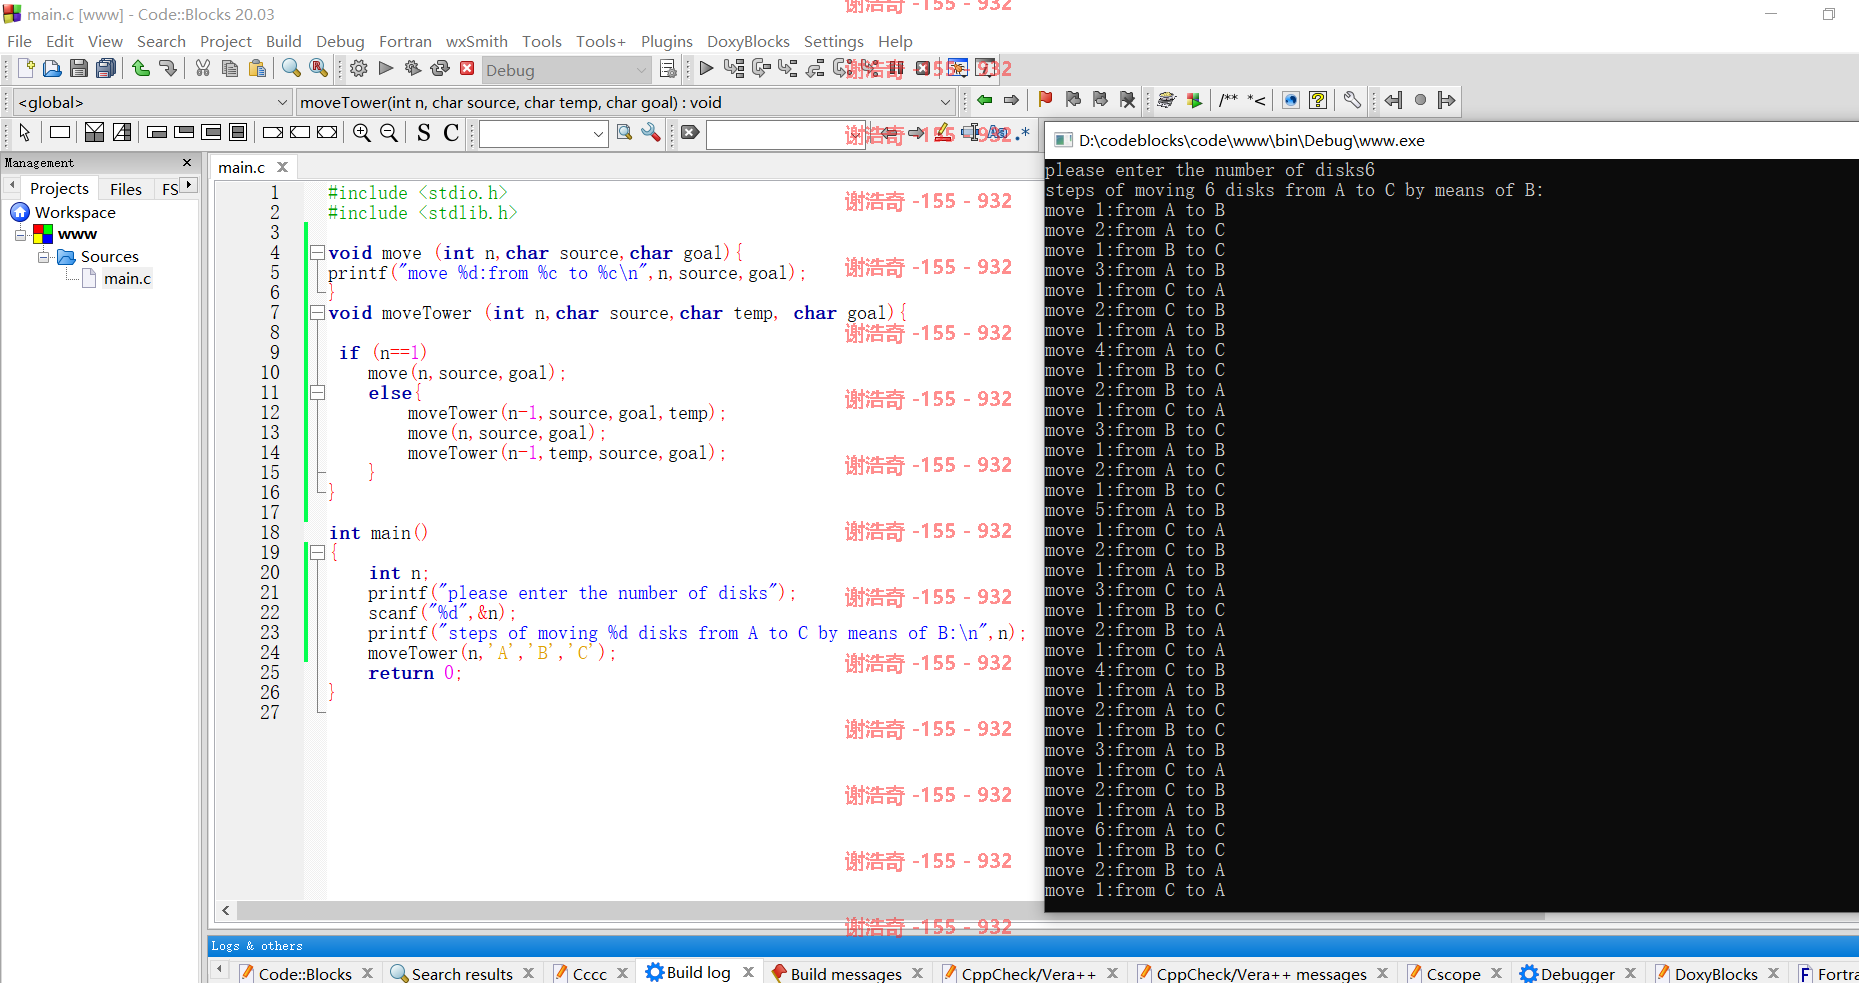Select main.c in the project tree

click(x=127, y=278)
